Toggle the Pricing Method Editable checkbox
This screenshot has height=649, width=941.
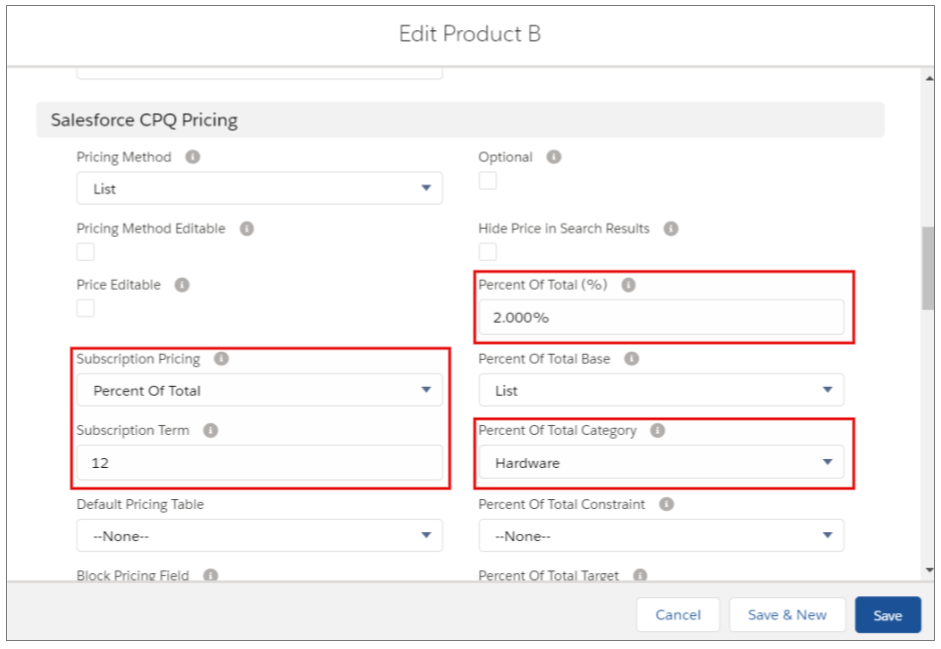(85, 252)
